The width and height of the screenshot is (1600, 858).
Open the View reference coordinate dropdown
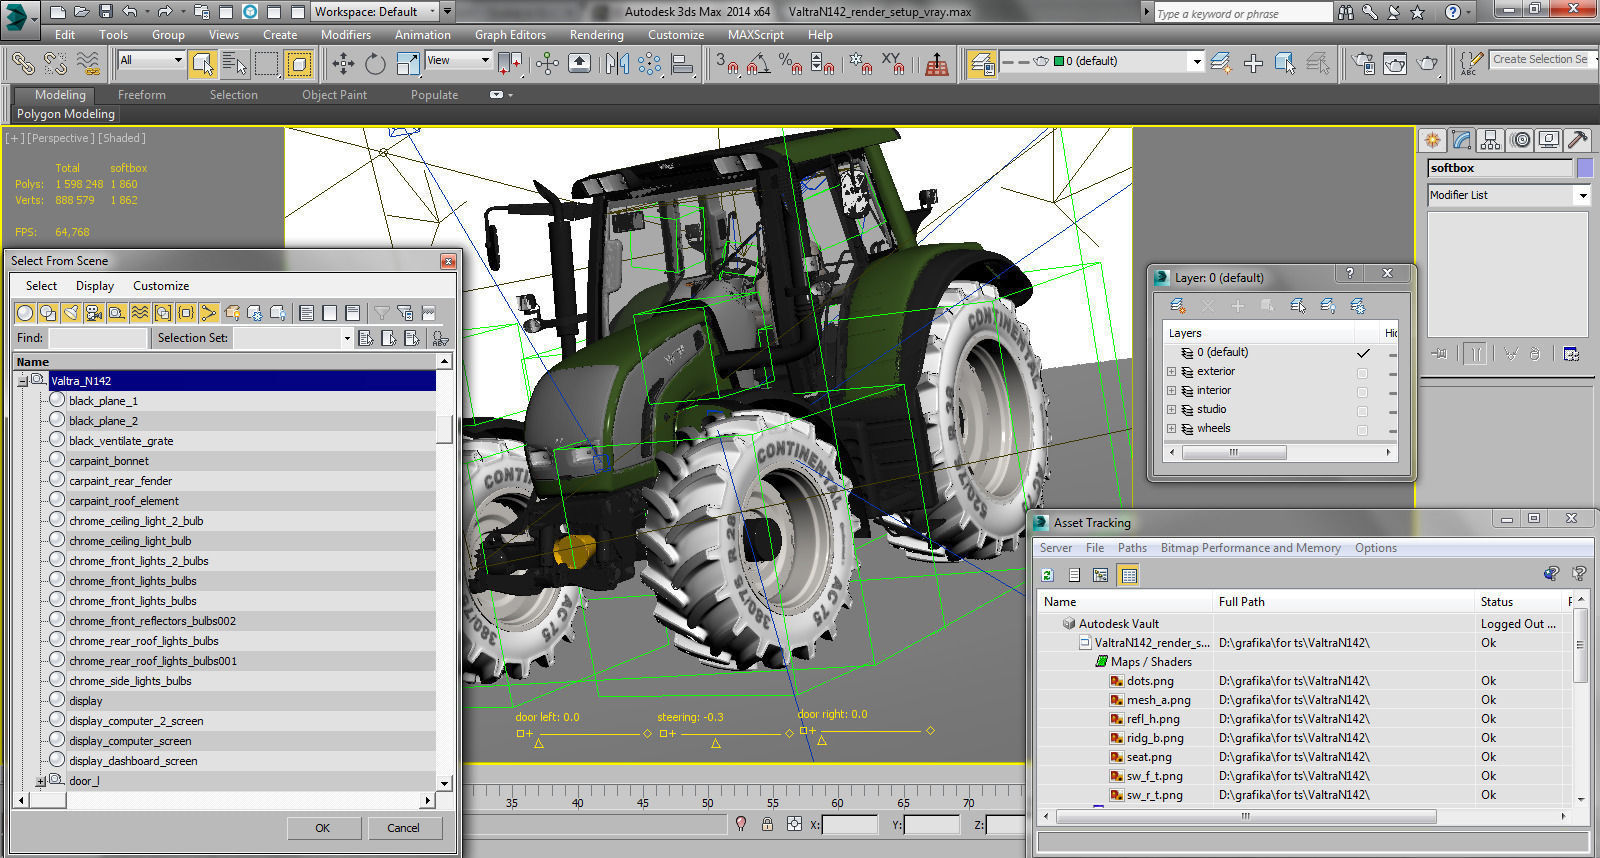(x=459, y=61)
